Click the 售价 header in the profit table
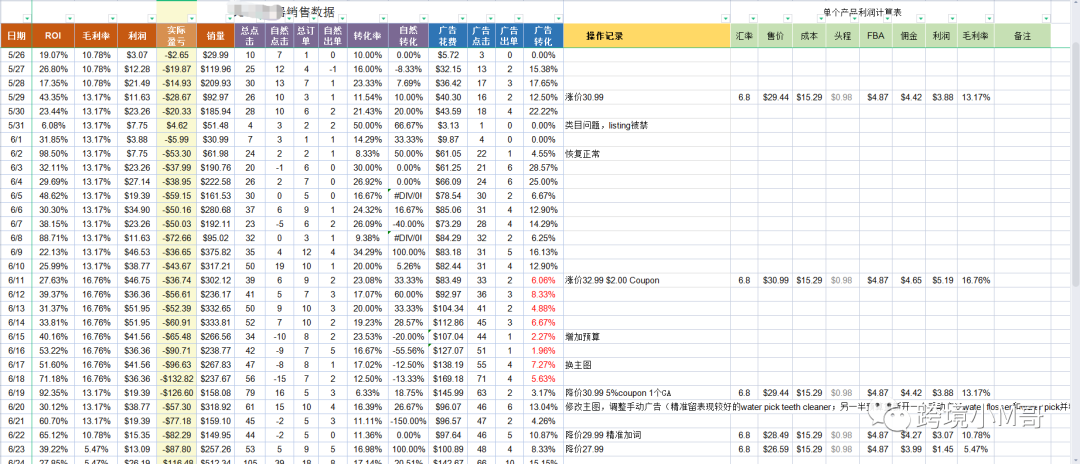 pos(775,35)
